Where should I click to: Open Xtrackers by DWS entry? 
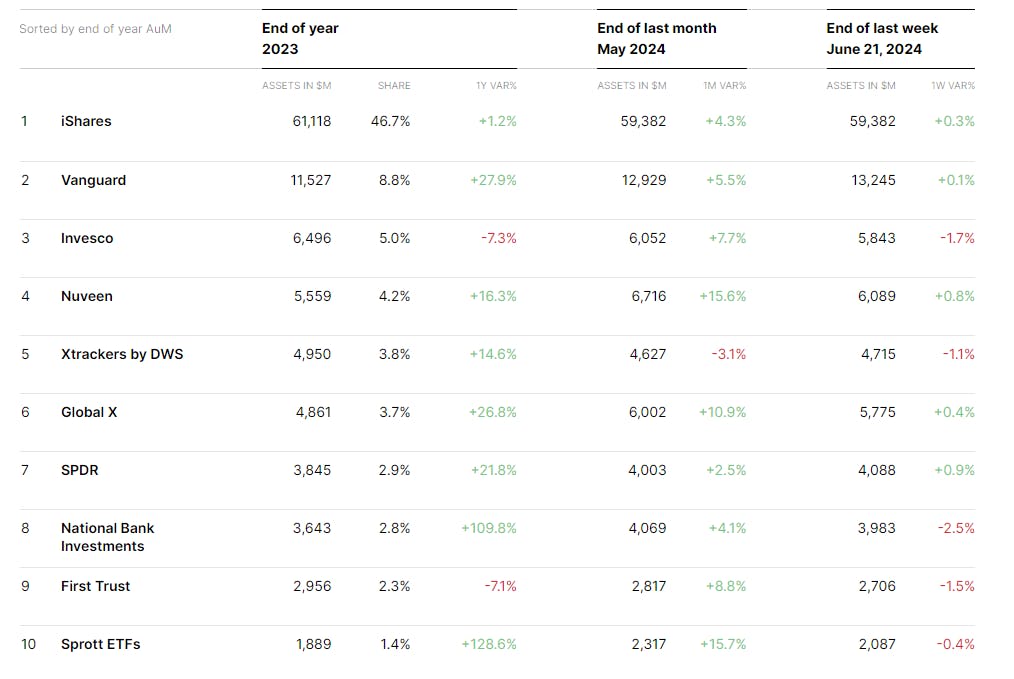click(122, 354)
